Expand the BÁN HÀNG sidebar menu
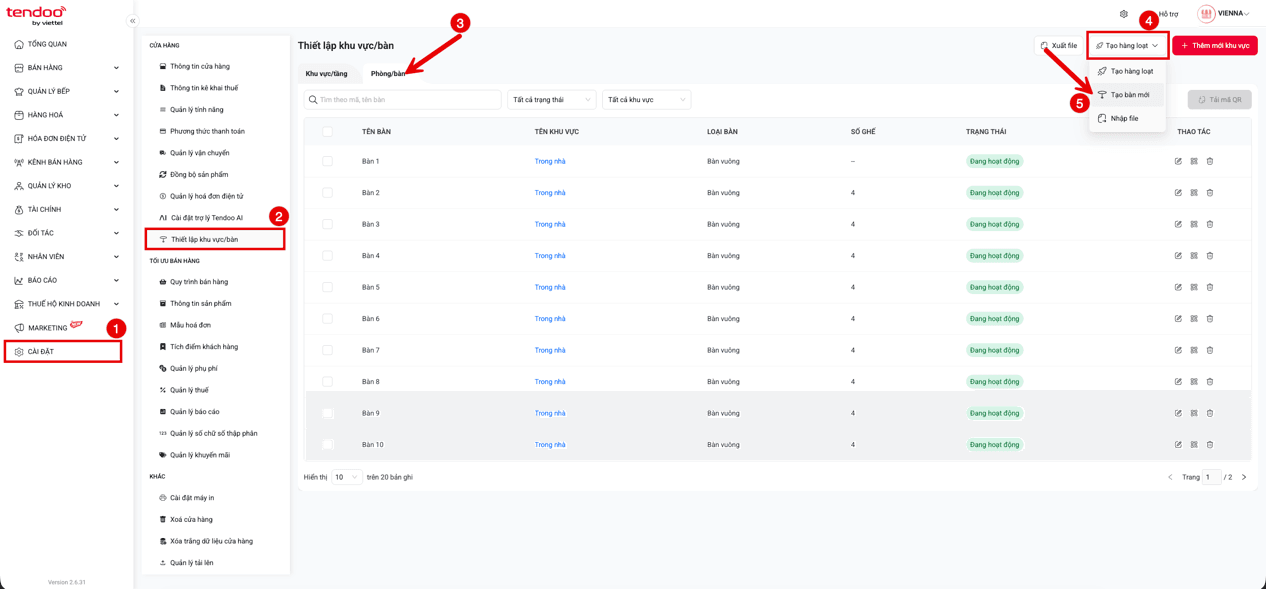 point(67,68)
